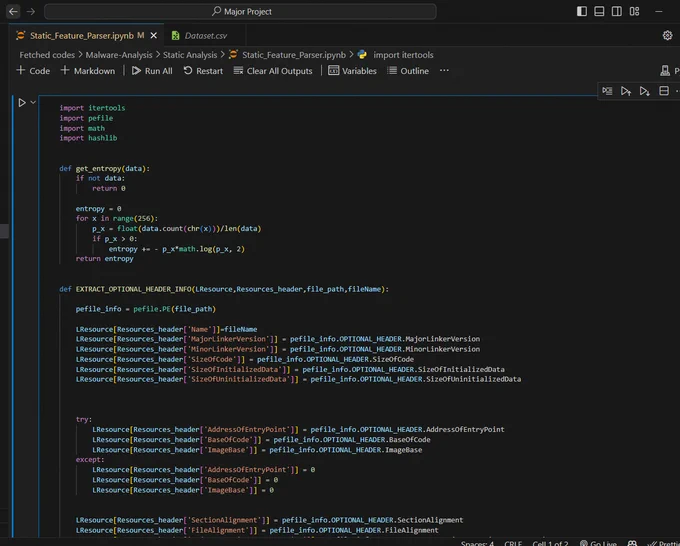
Task: Click the Spaces: 4 indentation status
Action: (477, 543)
